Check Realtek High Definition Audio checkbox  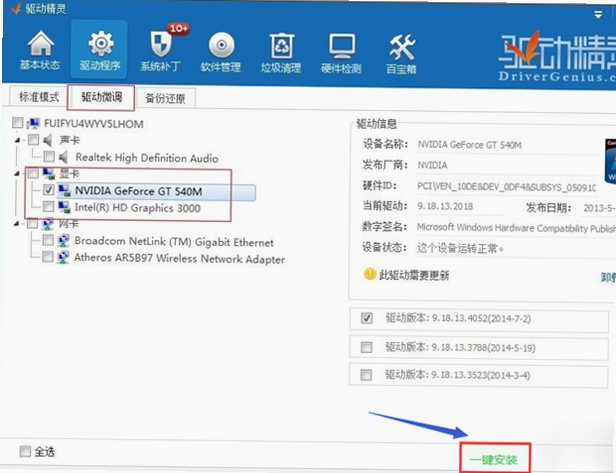tap(49, 157)
